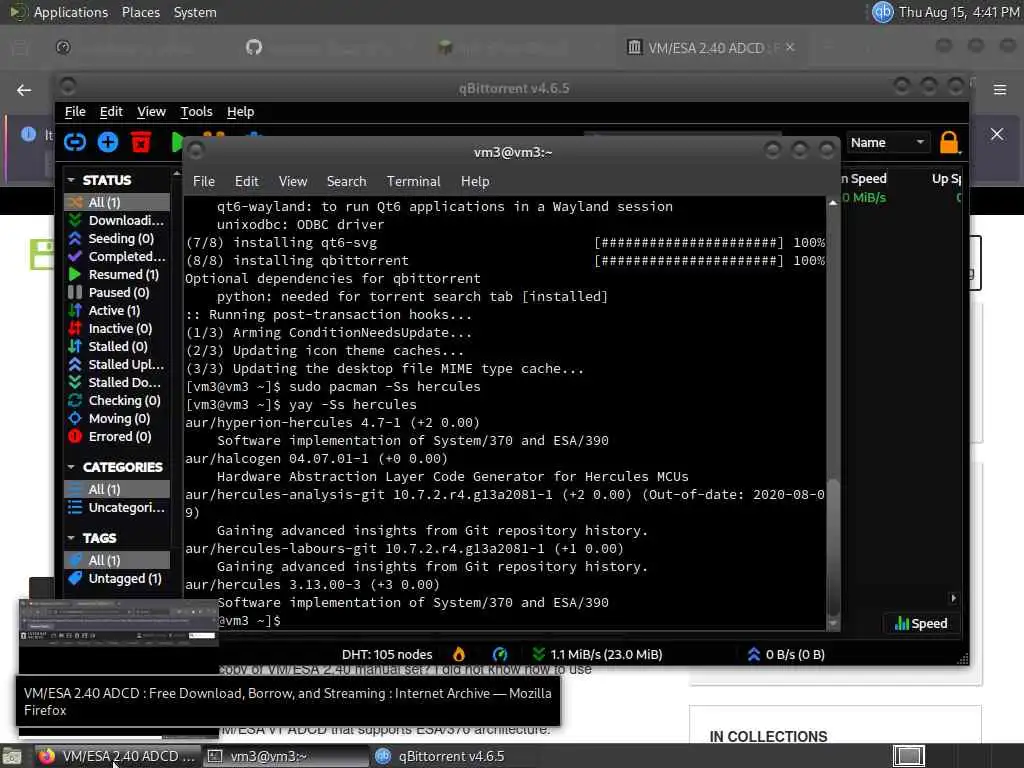Click the Firefox back arrow button
Image resolution: width=1024 pixels, height=768 pixels.
tap(24, 90)
